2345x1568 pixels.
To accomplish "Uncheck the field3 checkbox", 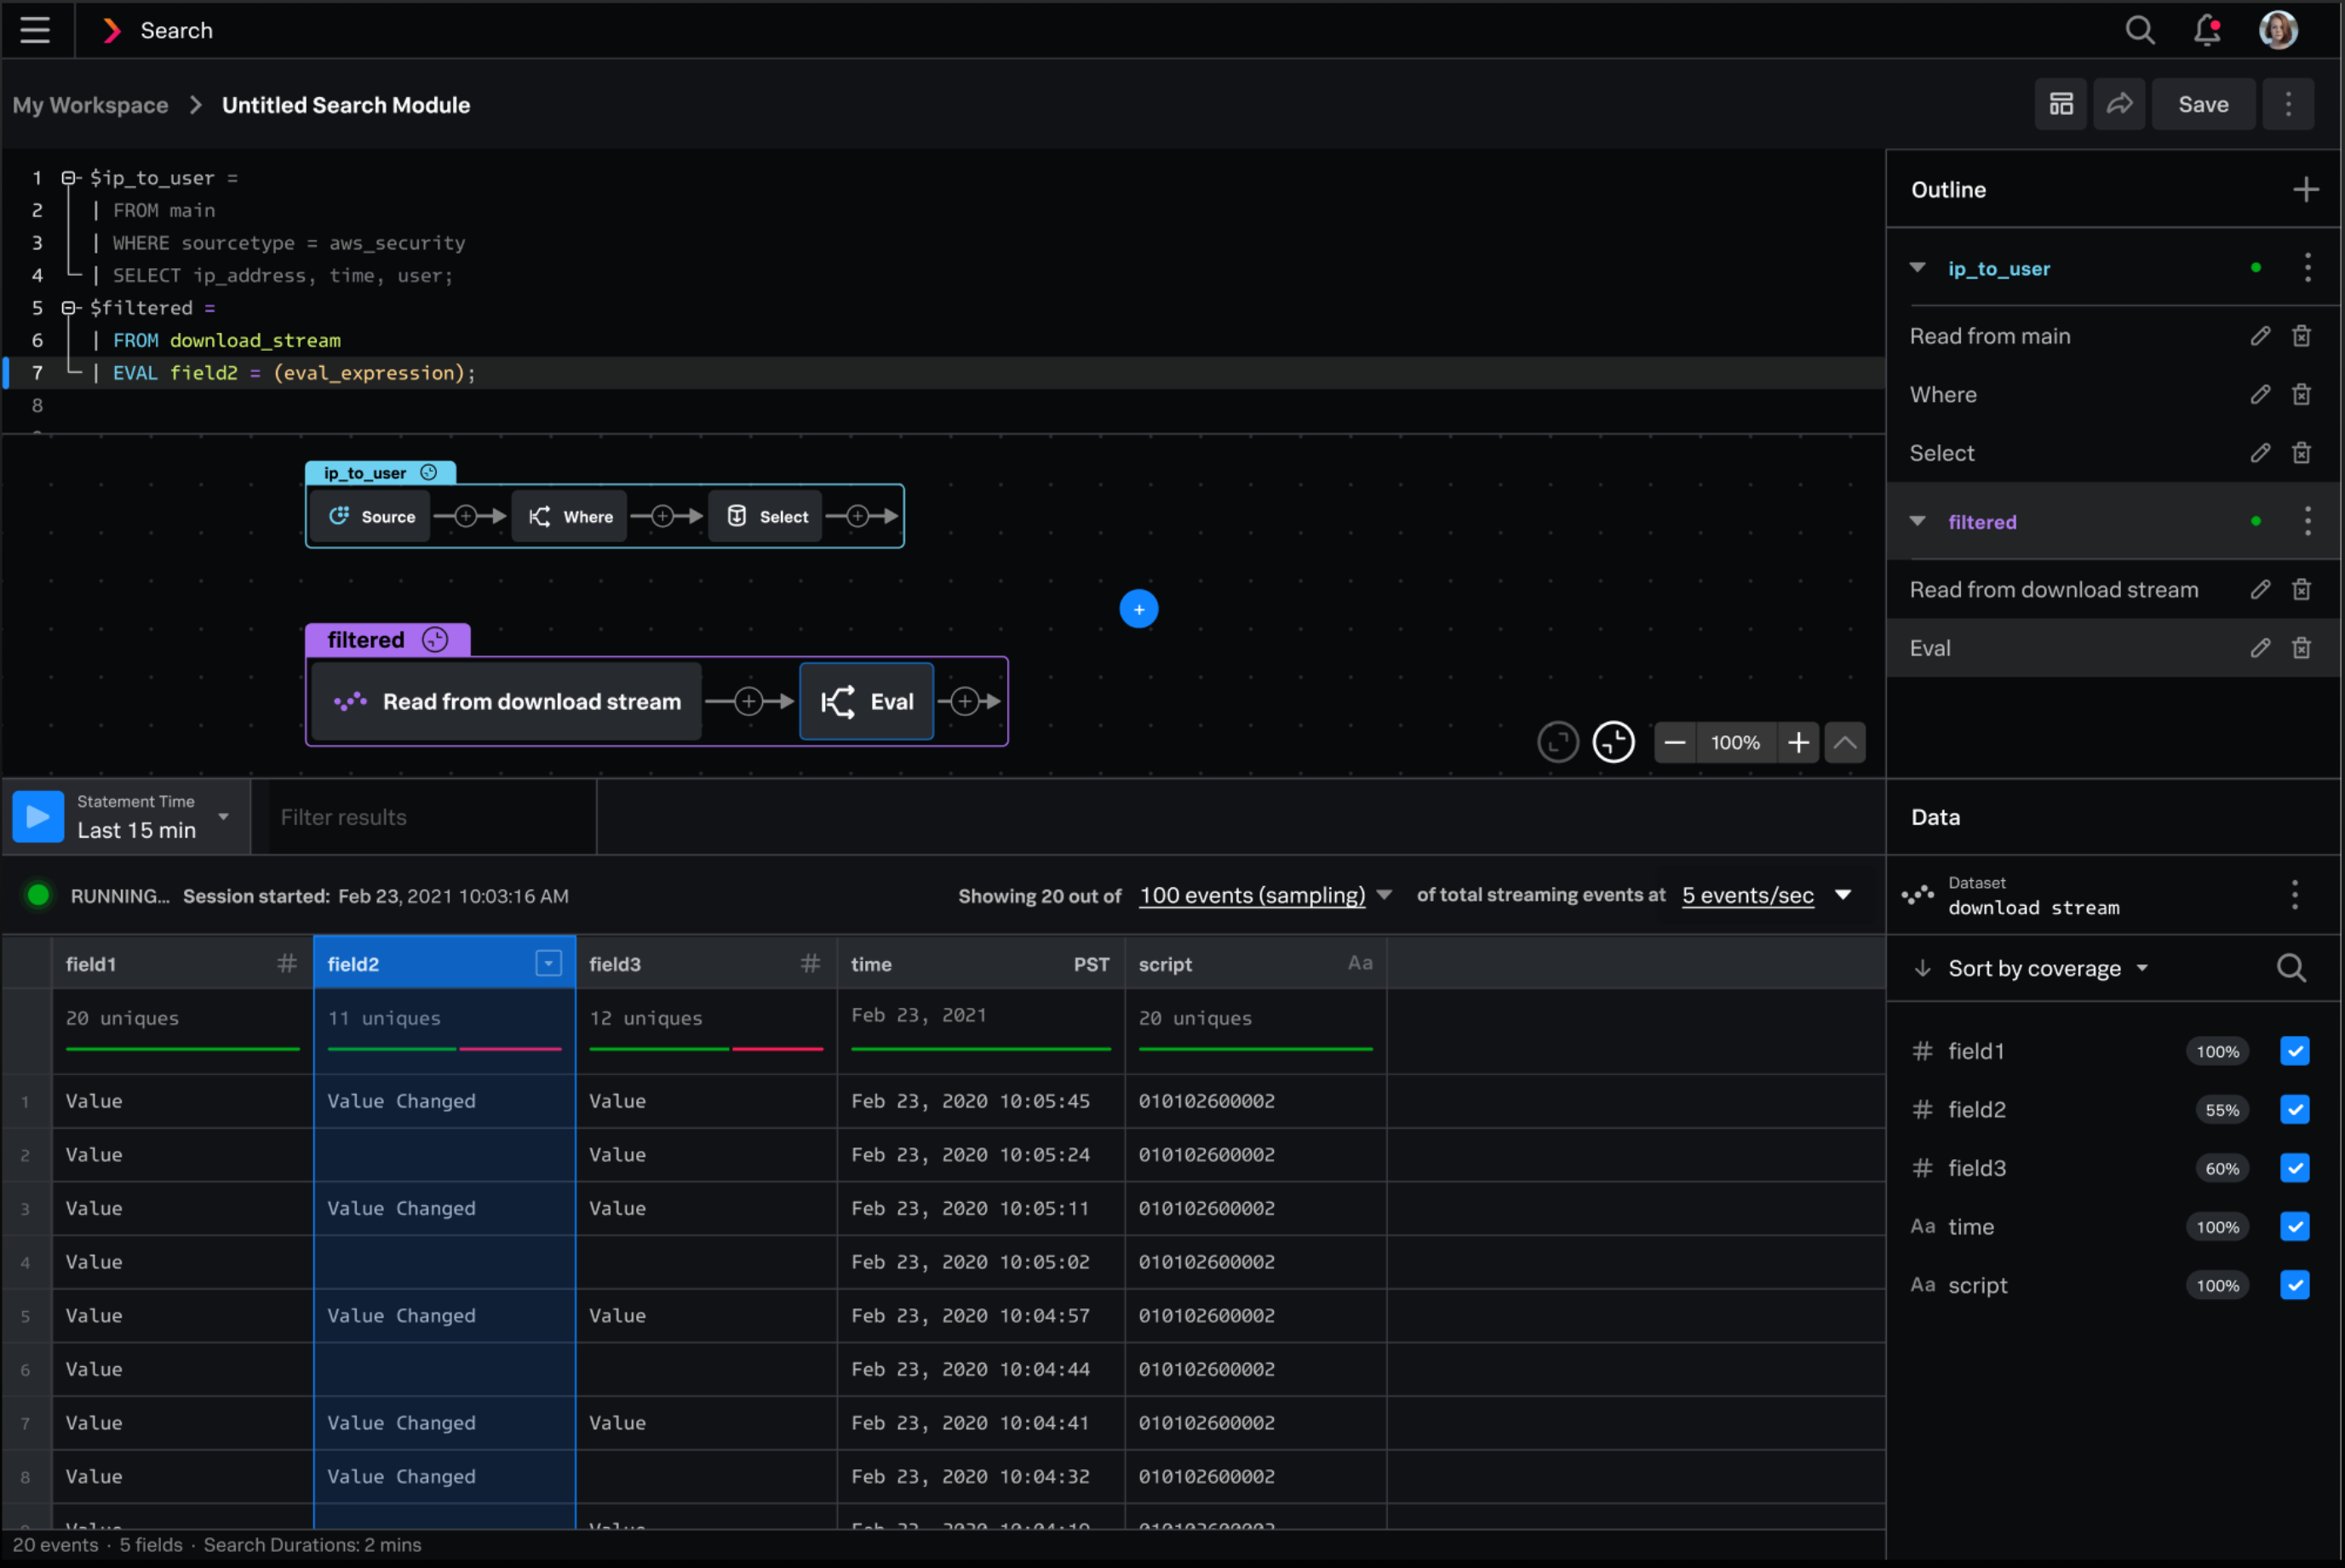I will click(2294, 1168).
